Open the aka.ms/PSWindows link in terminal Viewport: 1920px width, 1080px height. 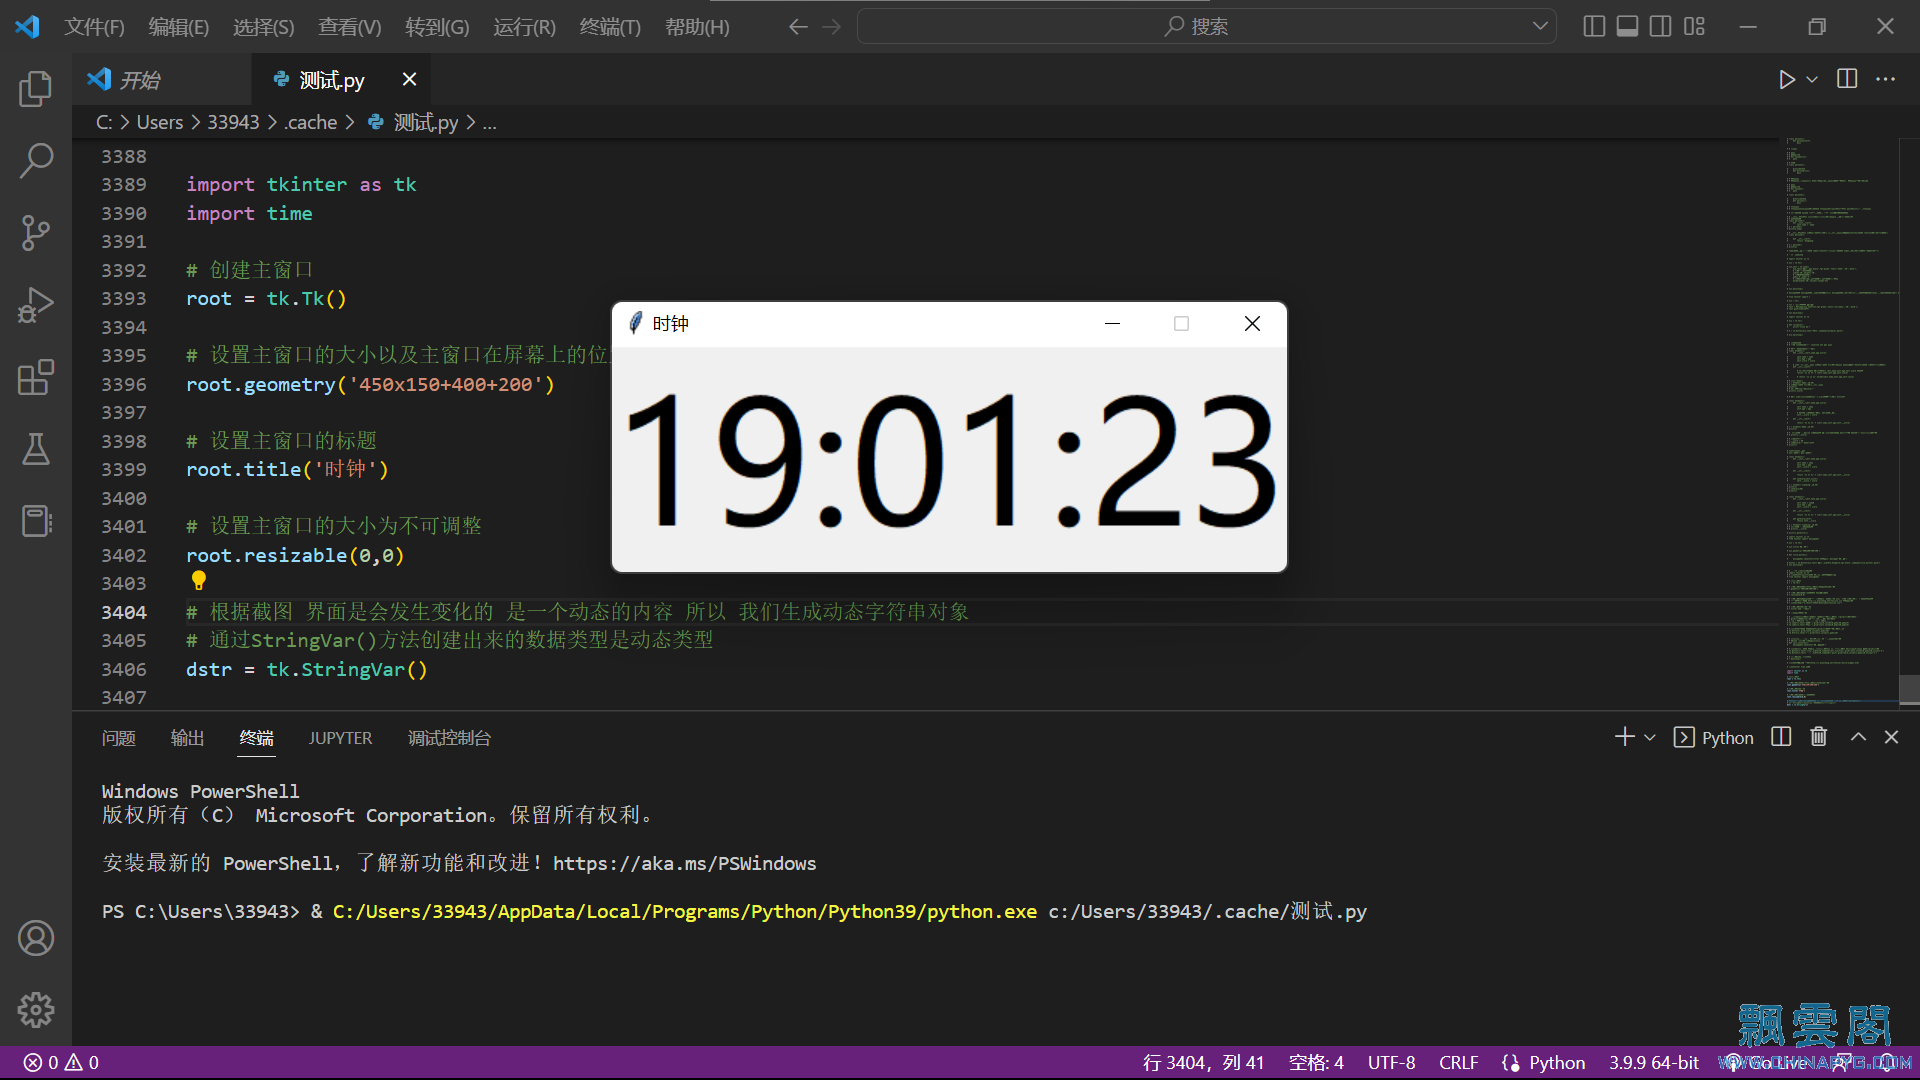click(684, 863)
